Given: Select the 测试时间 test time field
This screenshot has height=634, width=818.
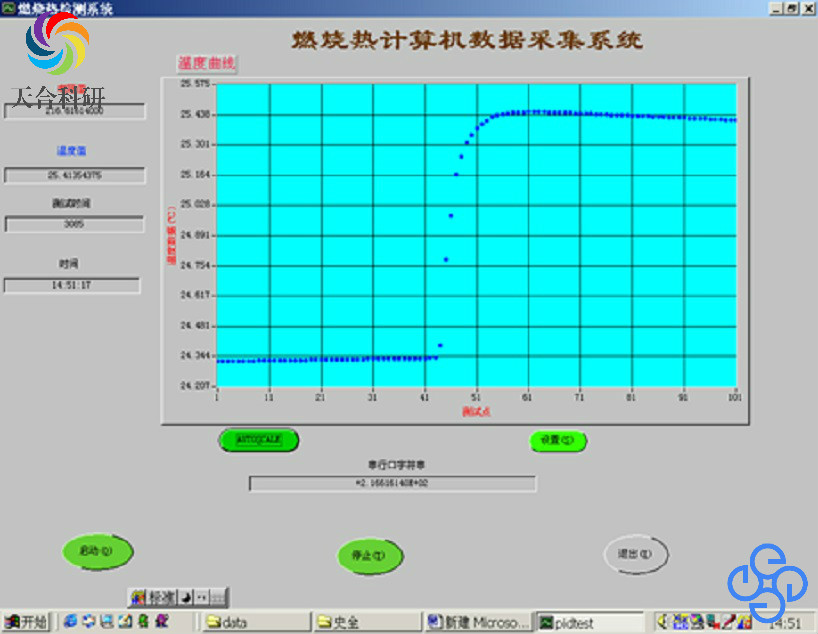Looking at the screenshot, I should pyautogui.click(x=74, y=225).
